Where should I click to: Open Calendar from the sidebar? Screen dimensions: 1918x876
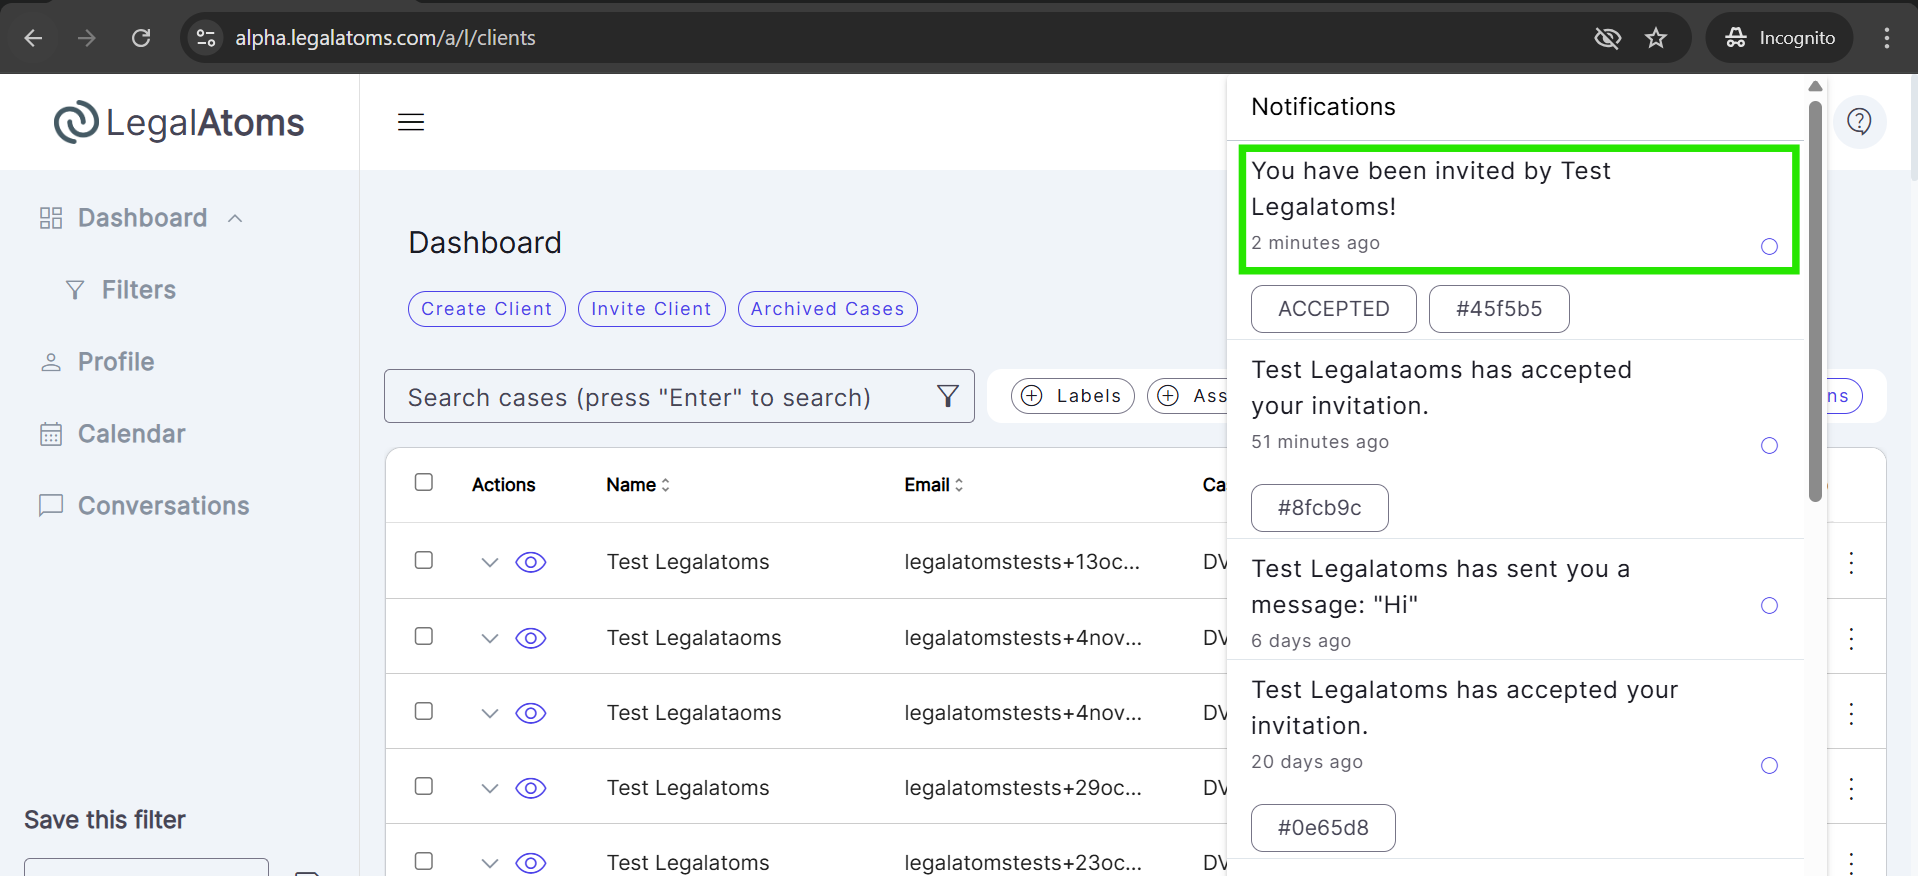coord(131,434)
